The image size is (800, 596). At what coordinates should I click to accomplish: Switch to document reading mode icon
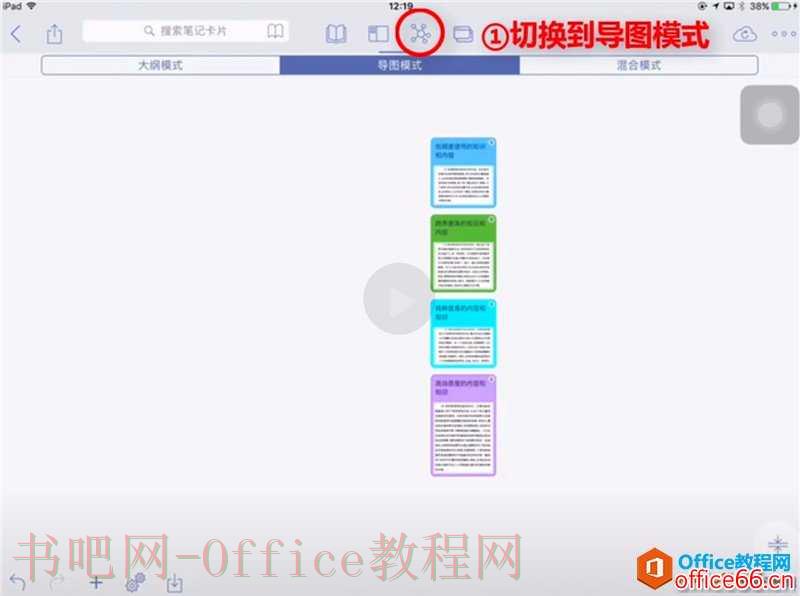point(336,34)
